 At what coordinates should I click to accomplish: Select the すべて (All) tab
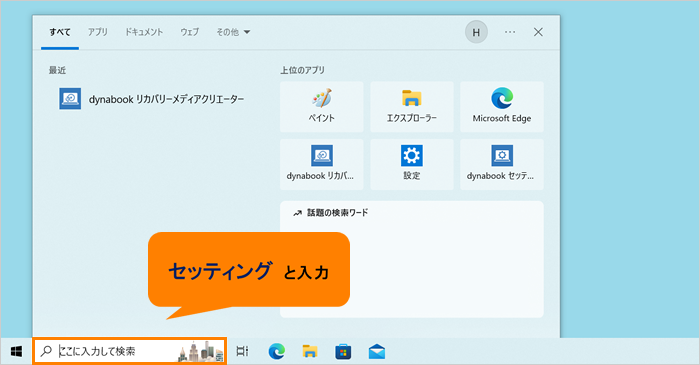click(x=60, y=32)
